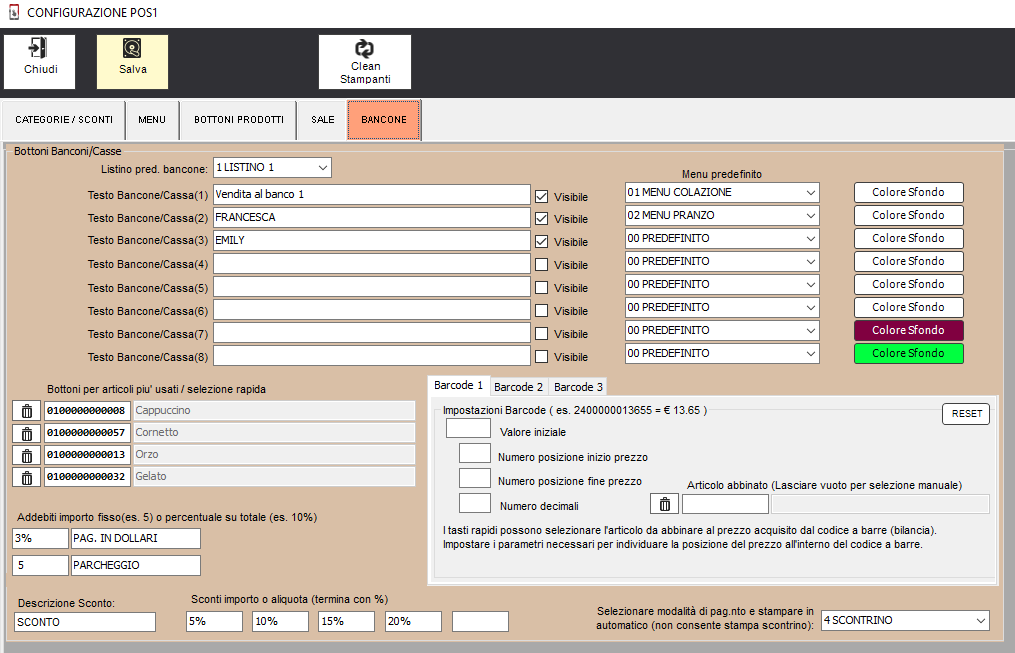The width and height of the screenshot is (1015, 653).
Task: Switch to BOTTONI PRODOTTI tab
Action: (x=239, y=120)
